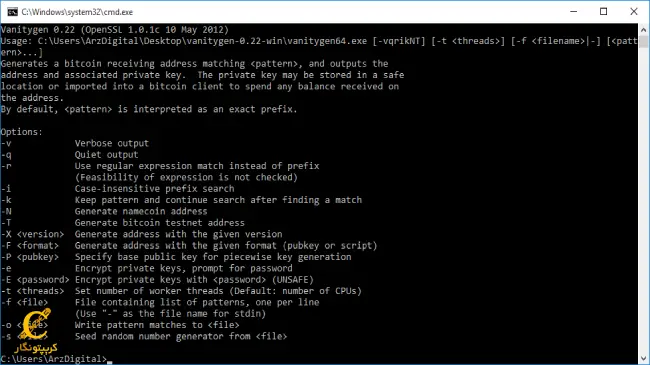Image resolution: width=650 pixels, height=365 pixels.
Task: Close the cmd.exe window
Action: (x=634, y=12)
